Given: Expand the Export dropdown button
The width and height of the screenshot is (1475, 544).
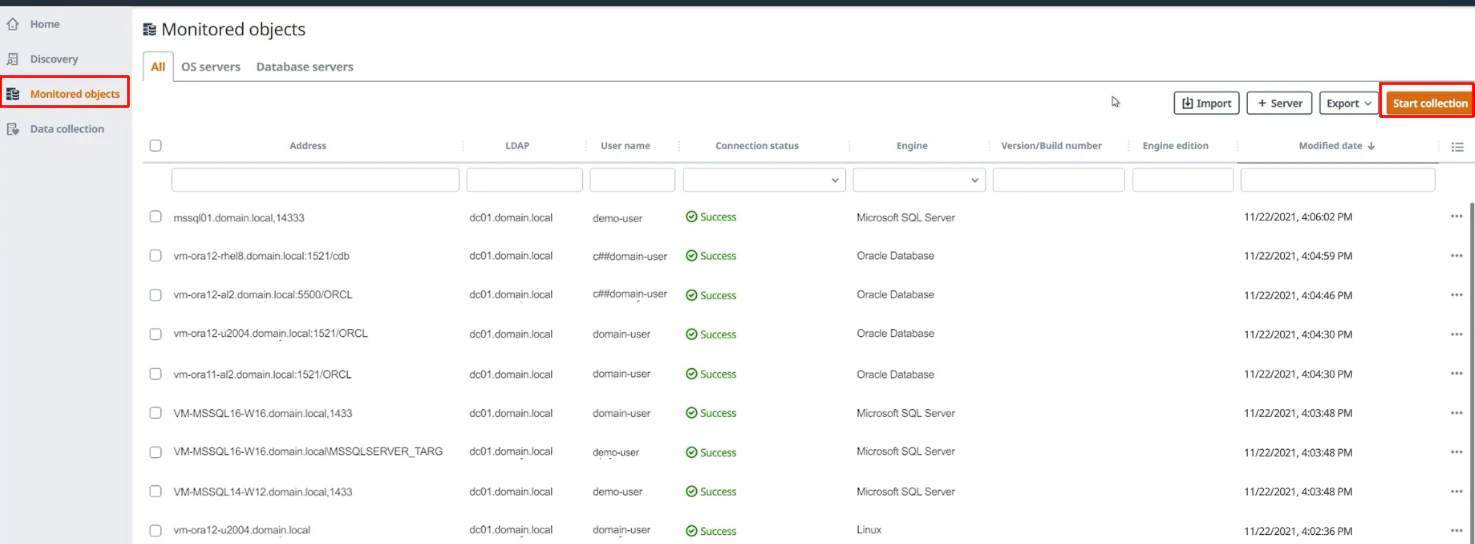Looking at the screenshot, I should tap(1348, 103).
